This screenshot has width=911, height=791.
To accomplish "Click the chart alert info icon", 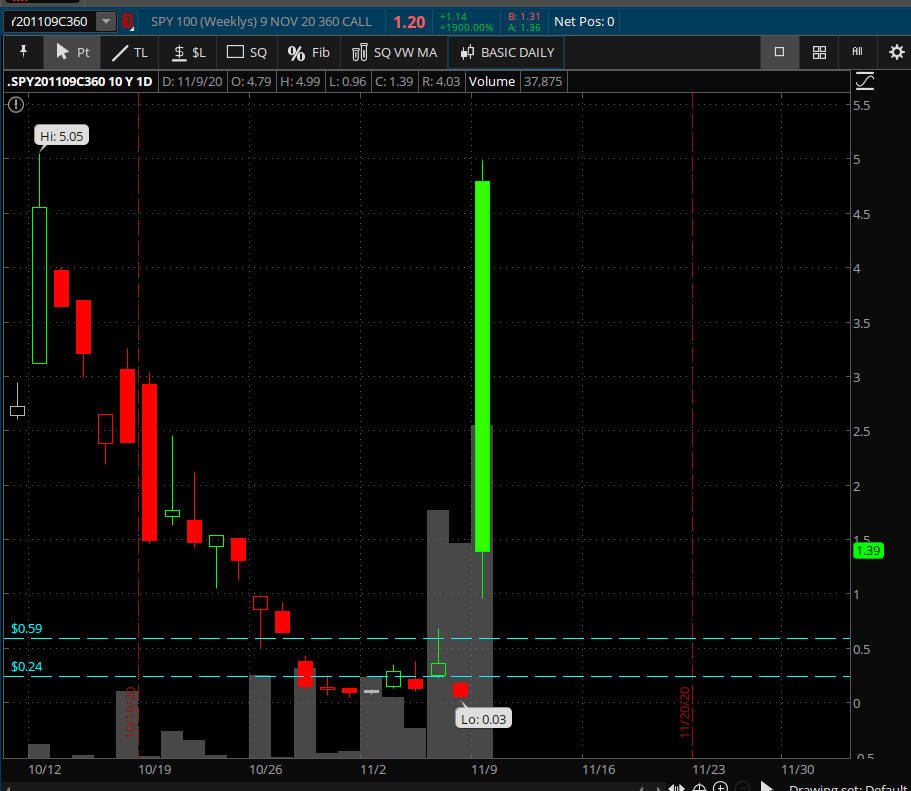I will point(15,103).
